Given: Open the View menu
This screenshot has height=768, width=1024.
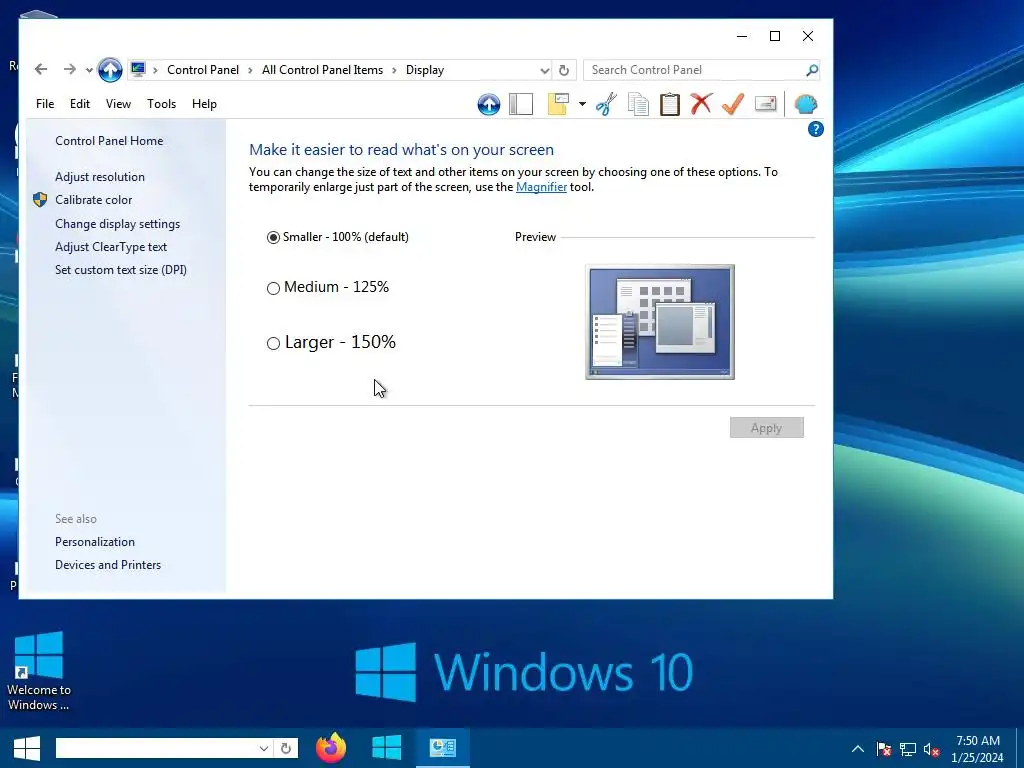Looking at the screenshot, I should tap(118, 104).
